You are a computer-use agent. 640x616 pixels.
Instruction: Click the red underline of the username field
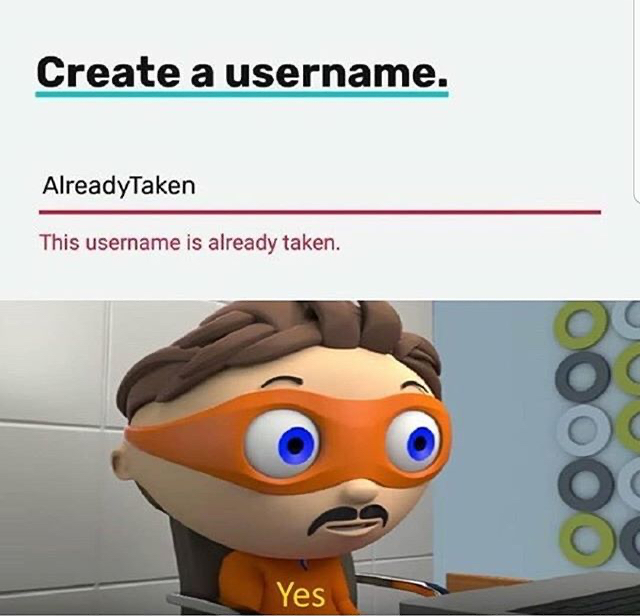coord(320,212)
